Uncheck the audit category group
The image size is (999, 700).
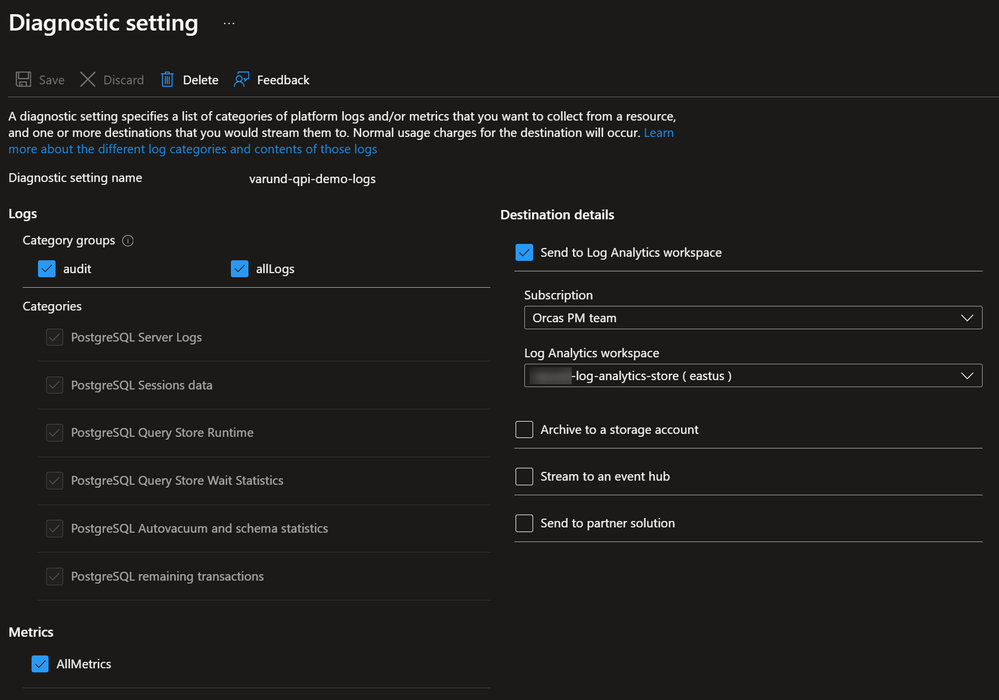click(46, 268)
